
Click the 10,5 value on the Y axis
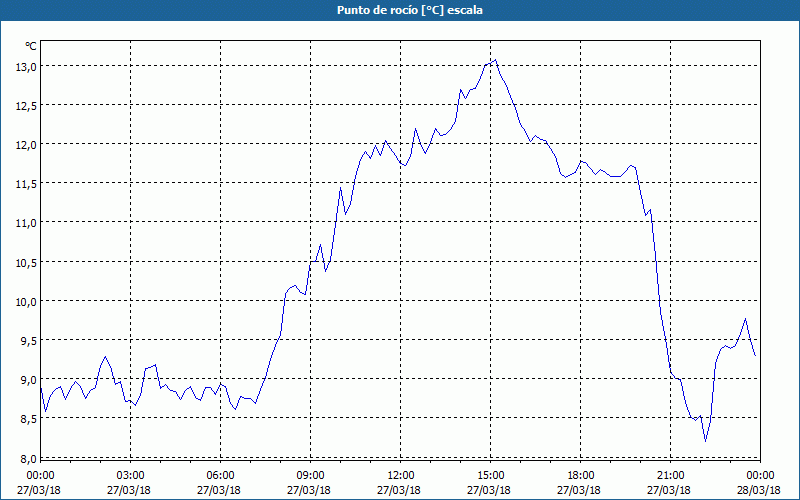pos(26,262)
